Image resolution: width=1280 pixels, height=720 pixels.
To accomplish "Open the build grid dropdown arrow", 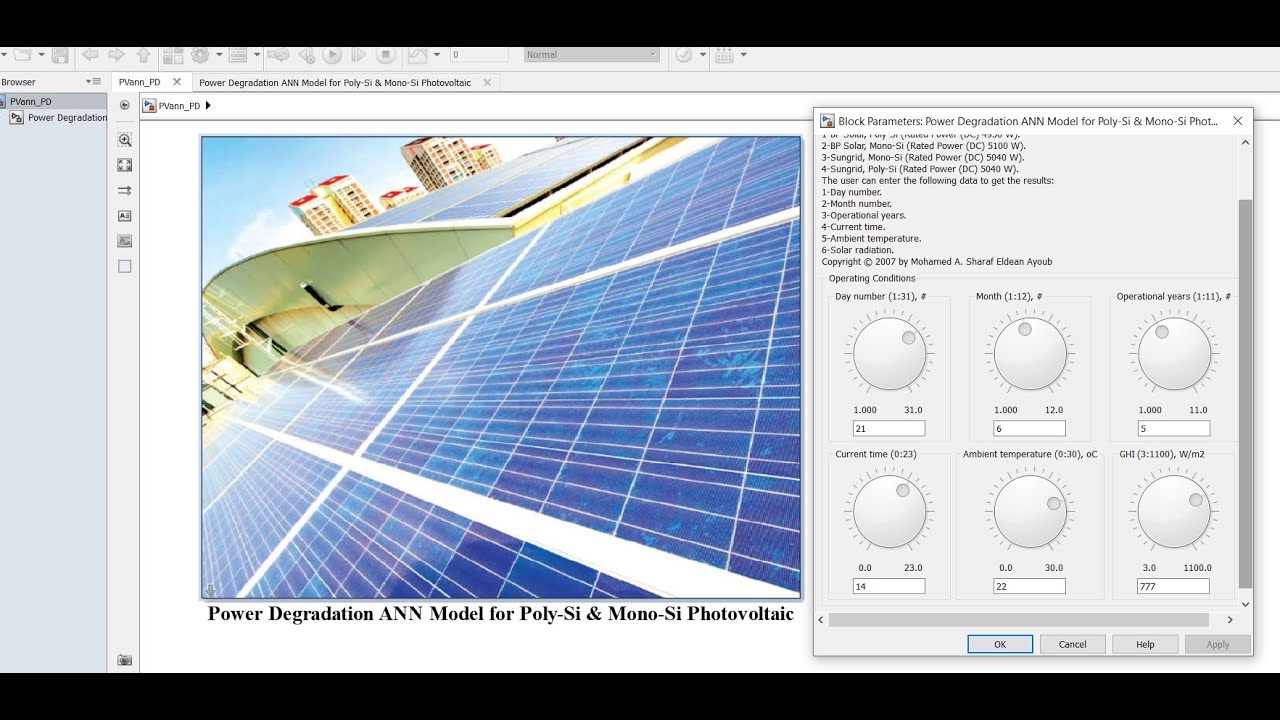I will tap(743, 55).
